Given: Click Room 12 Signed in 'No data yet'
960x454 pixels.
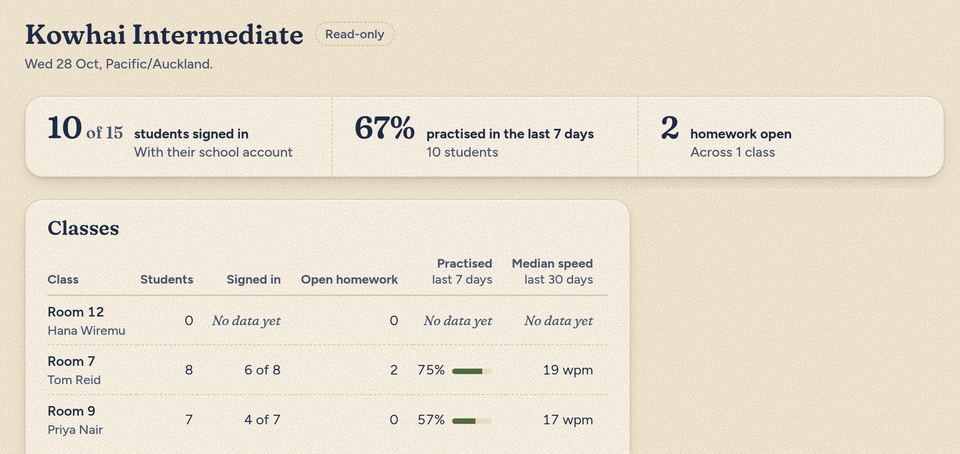Looking at the screenshot, I should click(x=246, y=321).
